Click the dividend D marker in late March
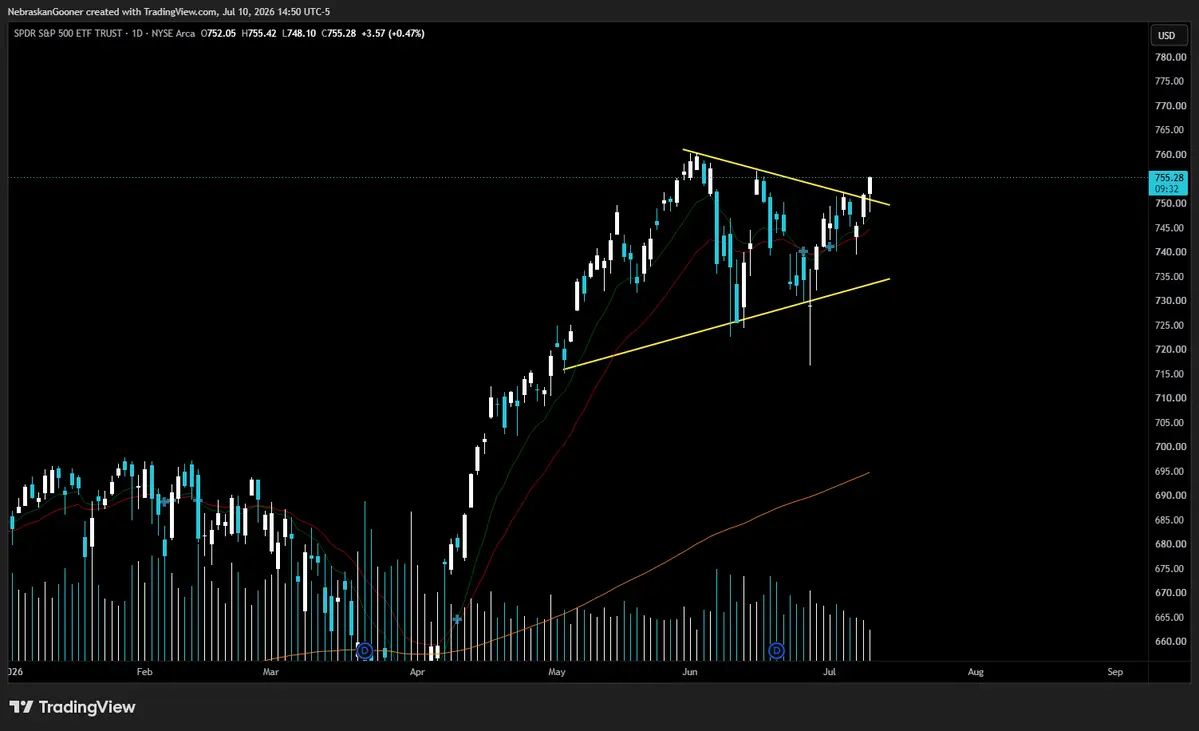This screenshot has width=1199, height=731. click(365, 651)
